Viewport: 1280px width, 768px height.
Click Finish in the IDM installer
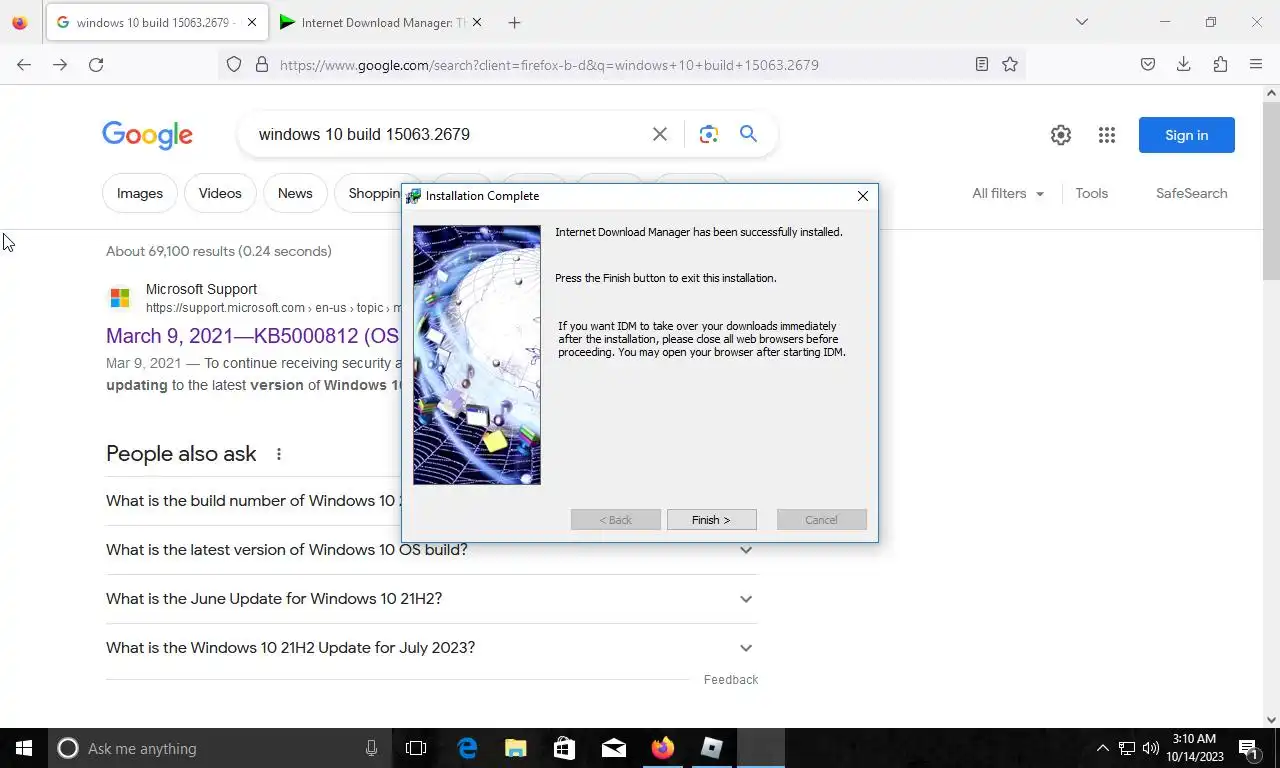(x=711, y=520)
